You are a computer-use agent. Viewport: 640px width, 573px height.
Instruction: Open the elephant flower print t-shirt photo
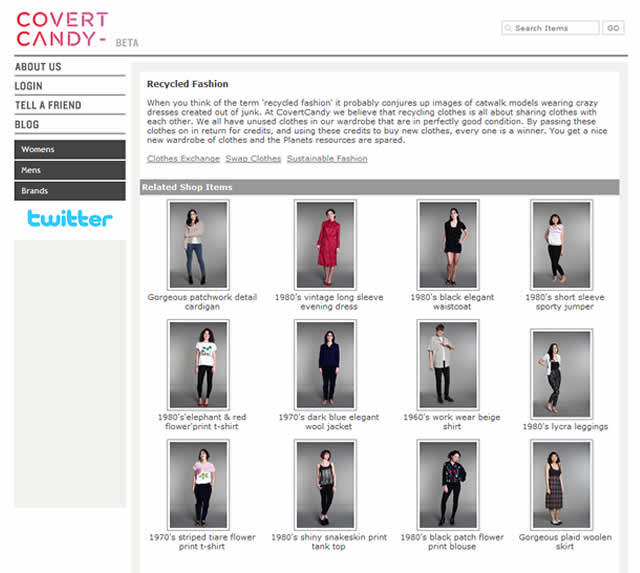coord(198,365)
